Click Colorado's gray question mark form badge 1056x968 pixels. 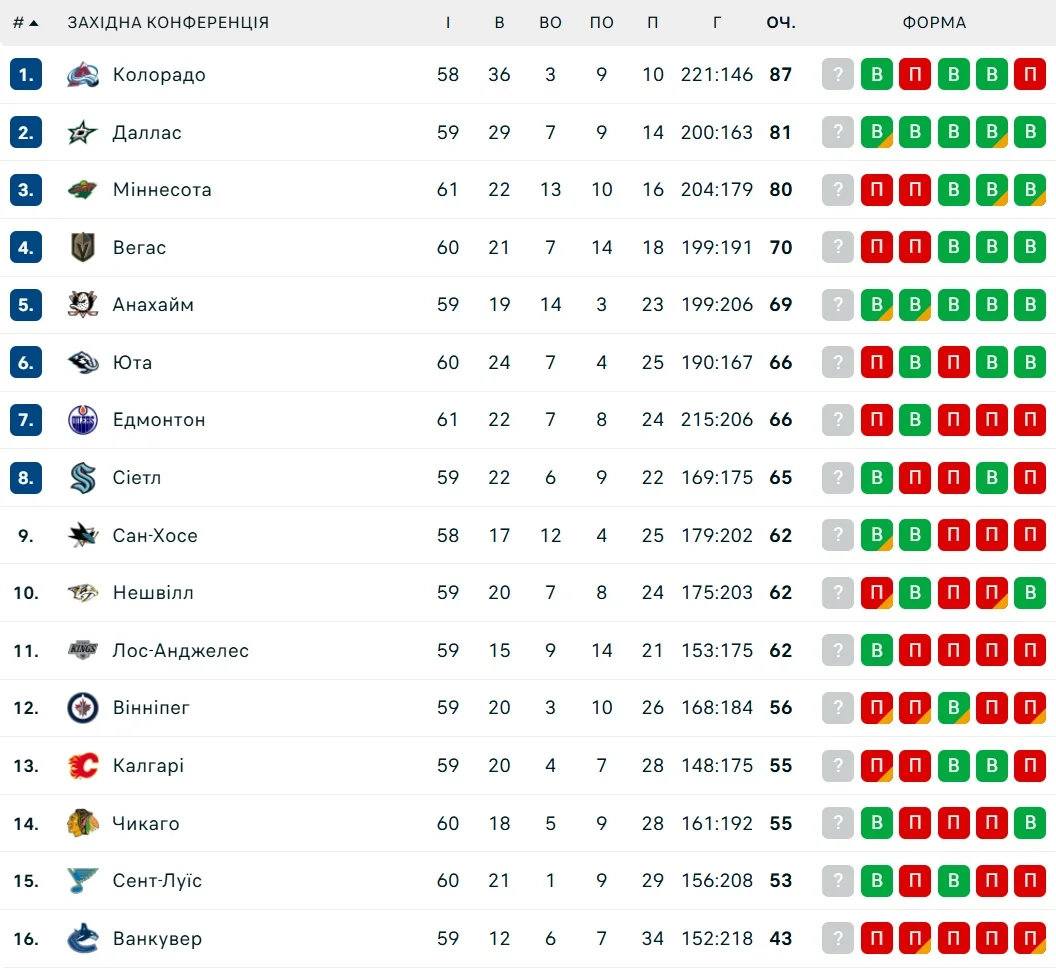click(838, 75)
